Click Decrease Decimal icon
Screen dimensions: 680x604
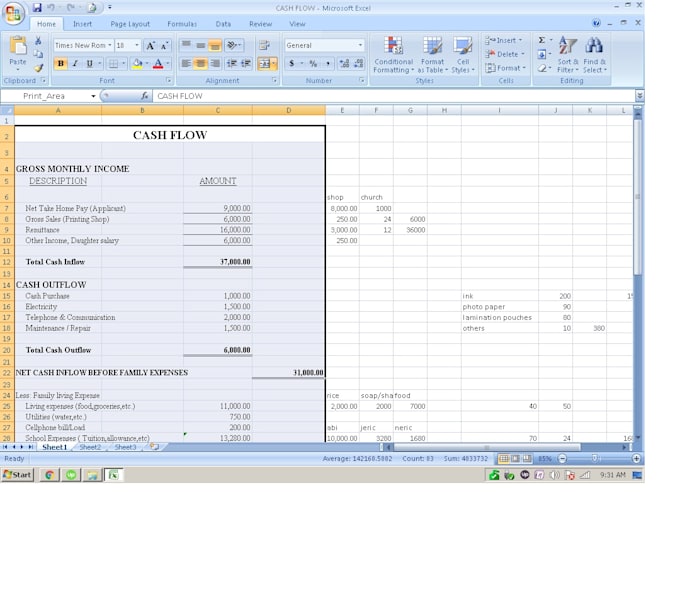coord(359,64)
